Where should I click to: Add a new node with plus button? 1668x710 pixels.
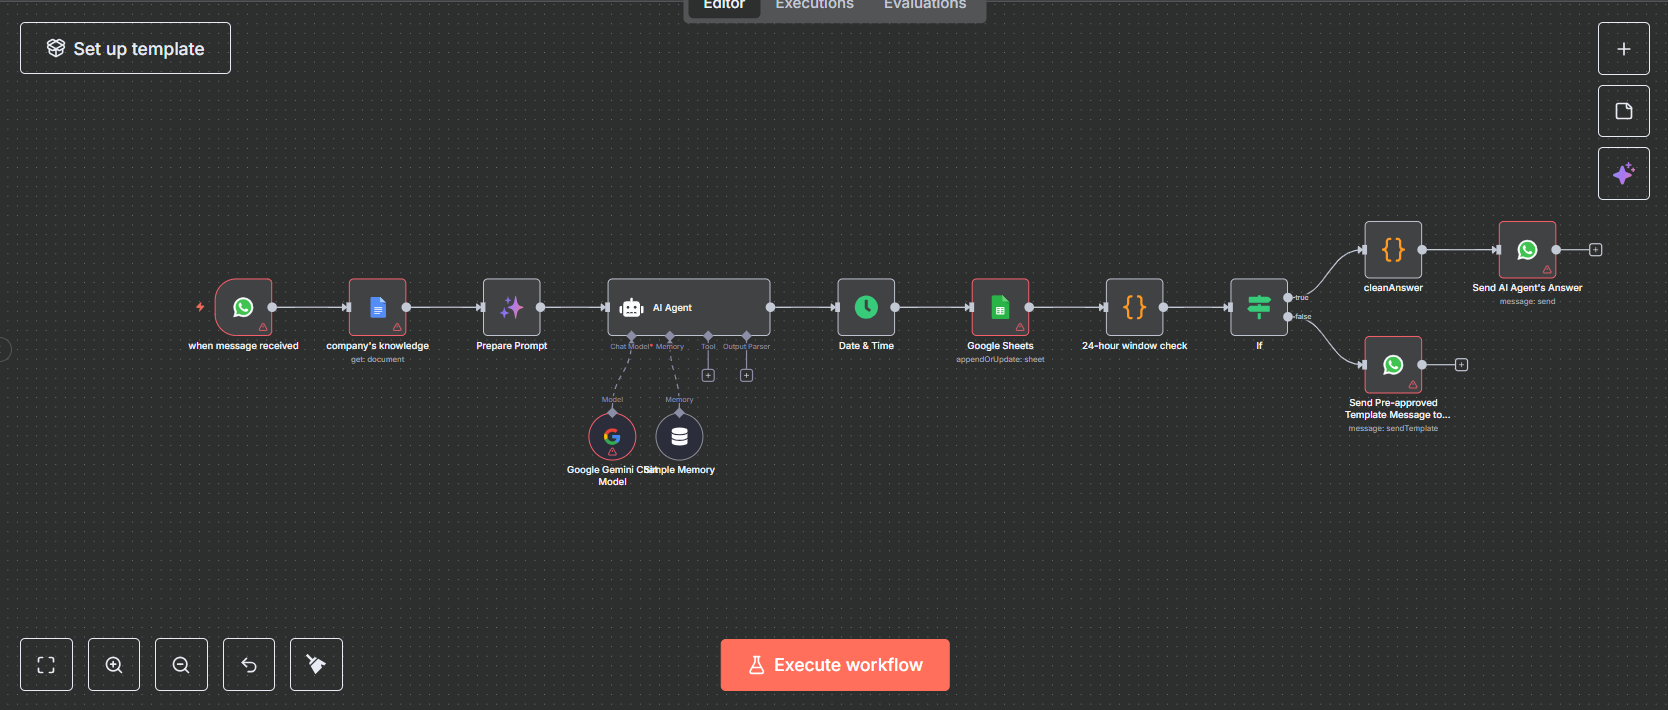1624,49
